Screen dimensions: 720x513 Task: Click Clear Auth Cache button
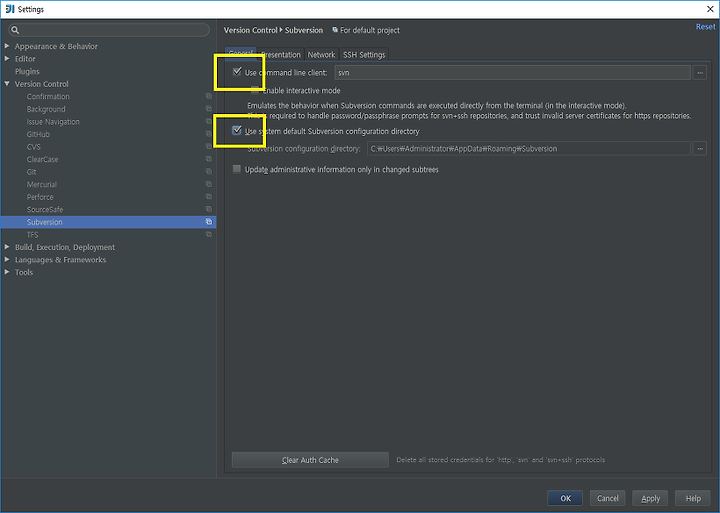coord(310,460)
